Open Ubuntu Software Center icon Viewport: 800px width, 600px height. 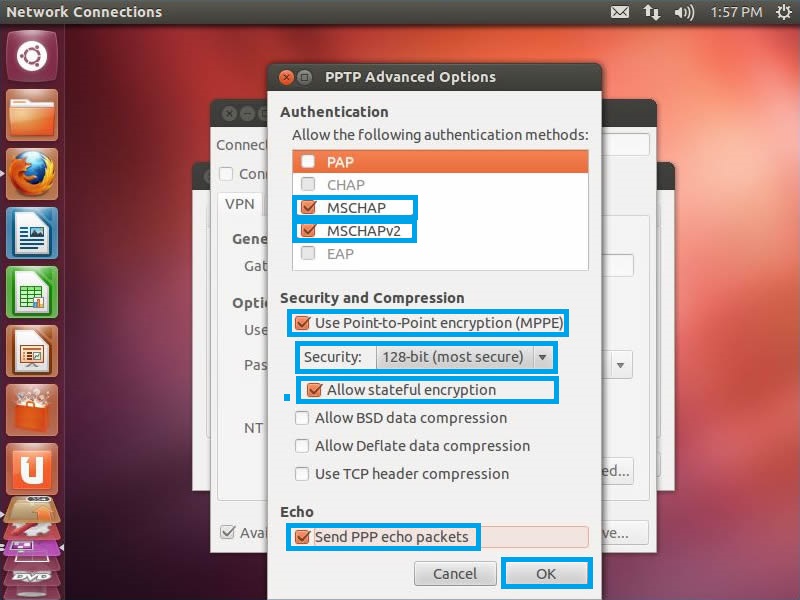[x=32, y=410]
